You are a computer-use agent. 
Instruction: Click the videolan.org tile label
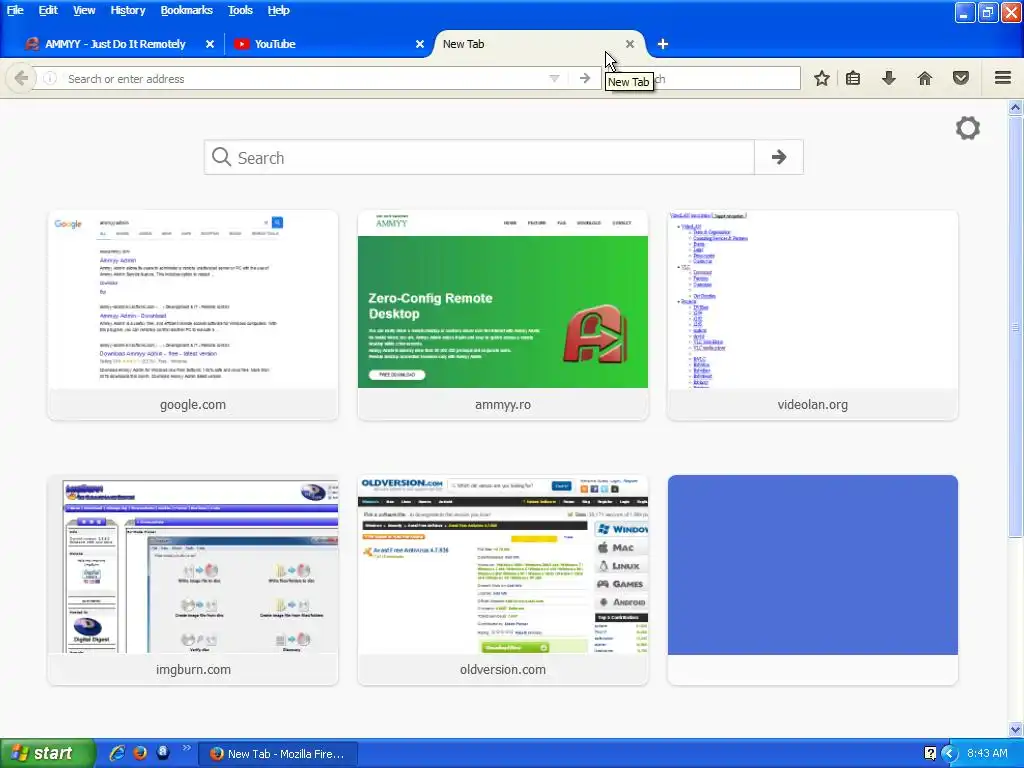[x=812, y=405]
